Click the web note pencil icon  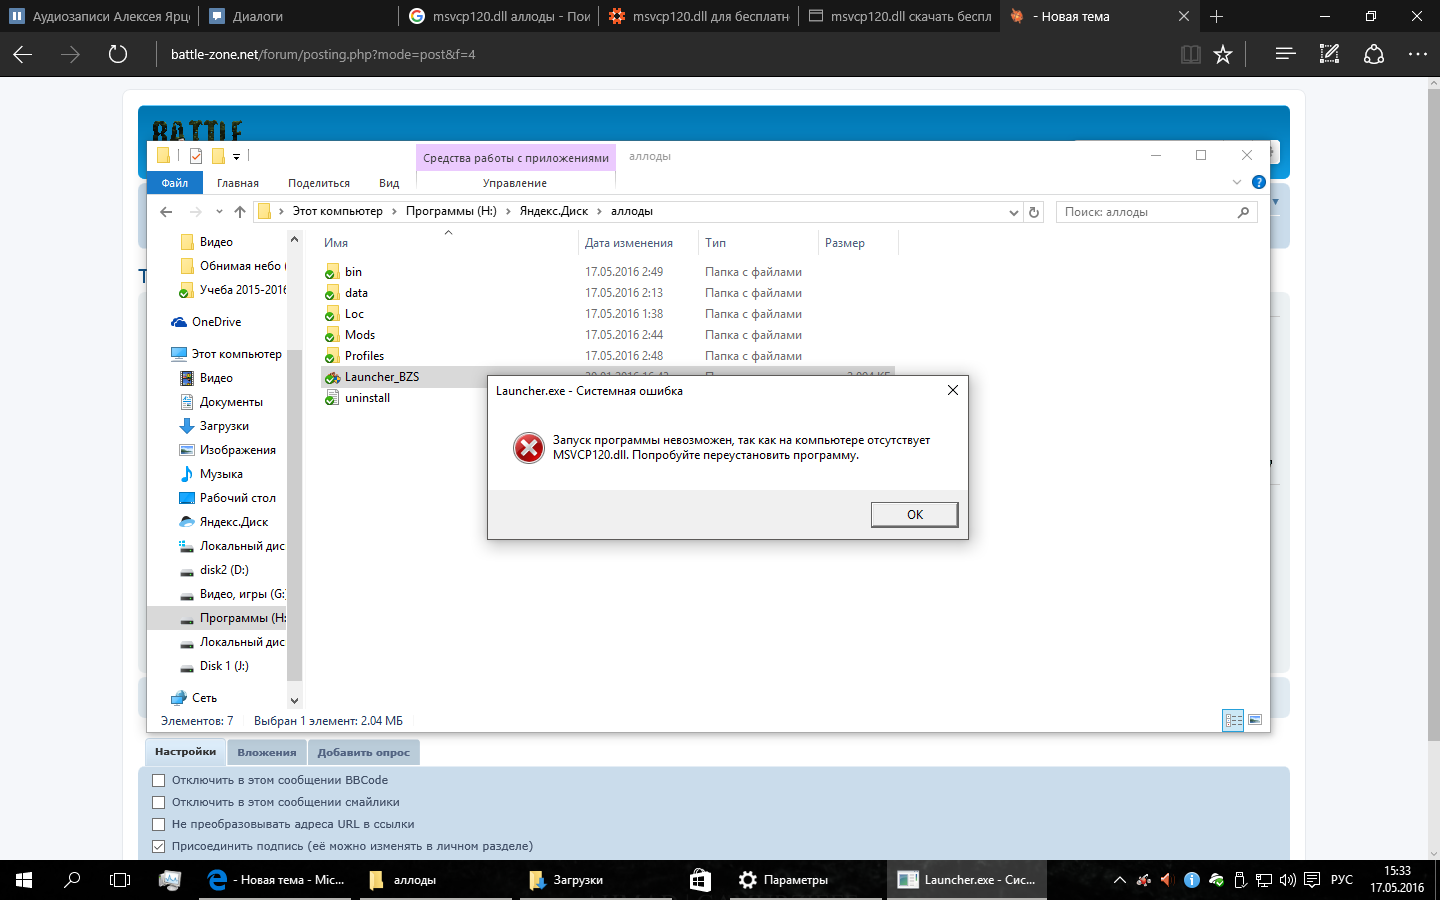pos(1329,54)
